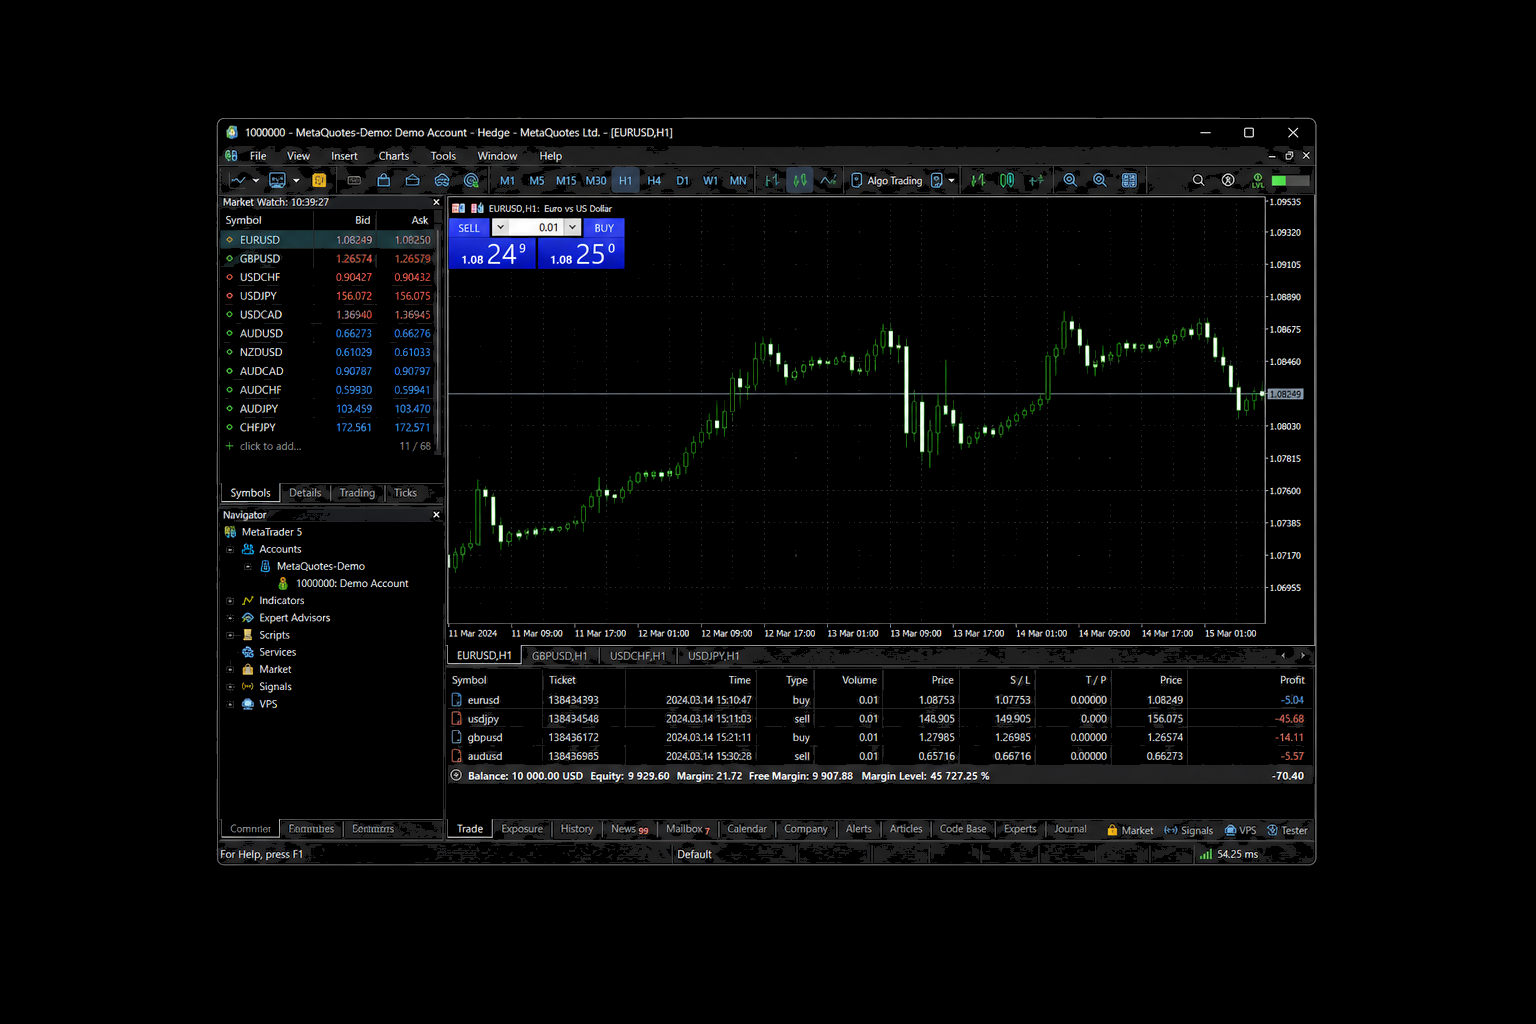Collapse the MetaQuotes-Demo tree node
1536x1024 pixels.
tap(248, 566)
